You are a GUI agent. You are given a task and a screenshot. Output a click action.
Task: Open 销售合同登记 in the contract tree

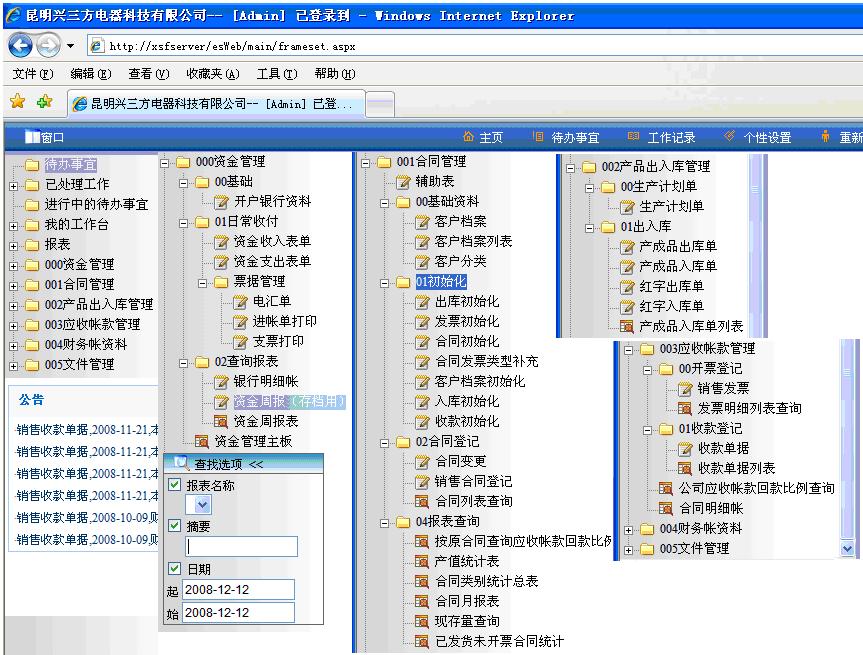point(473,482)
